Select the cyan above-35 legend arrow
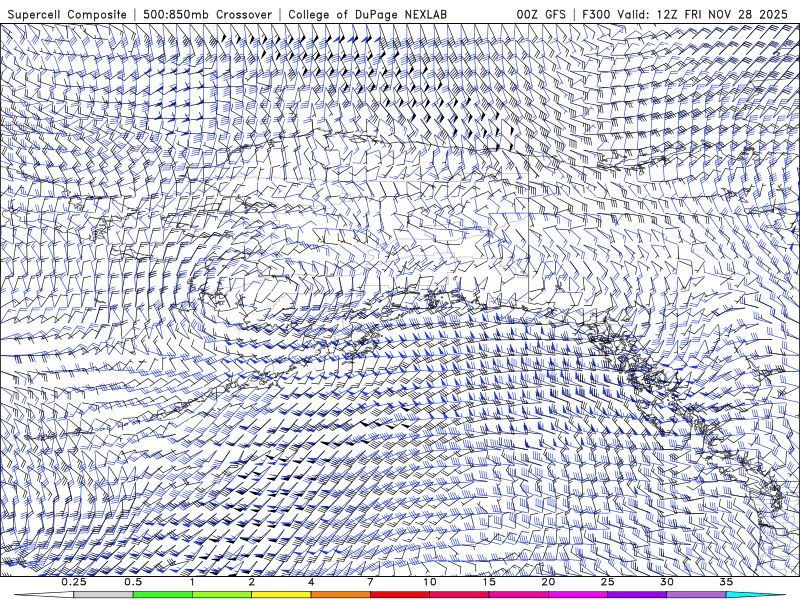This screenshot has width=800, height=600. click(x=756, y=595)
